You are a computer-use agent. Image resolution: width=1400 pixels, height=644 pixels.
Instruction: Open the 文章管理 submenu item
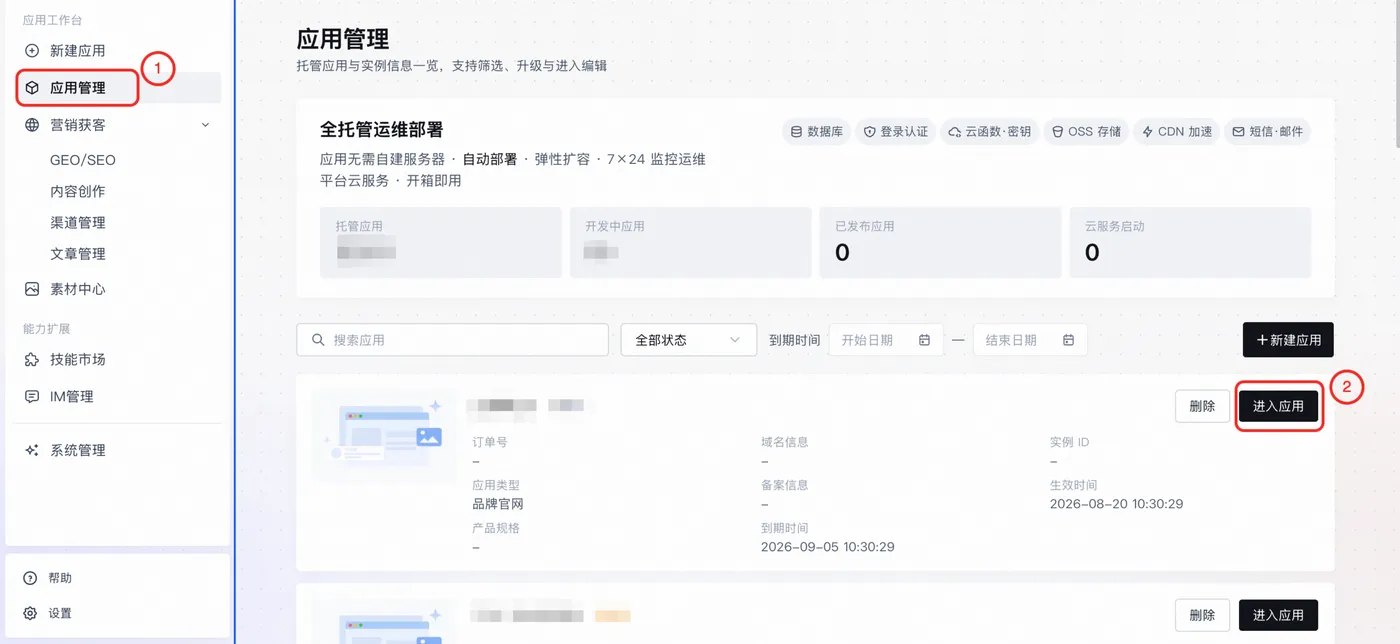coord(78,253)
